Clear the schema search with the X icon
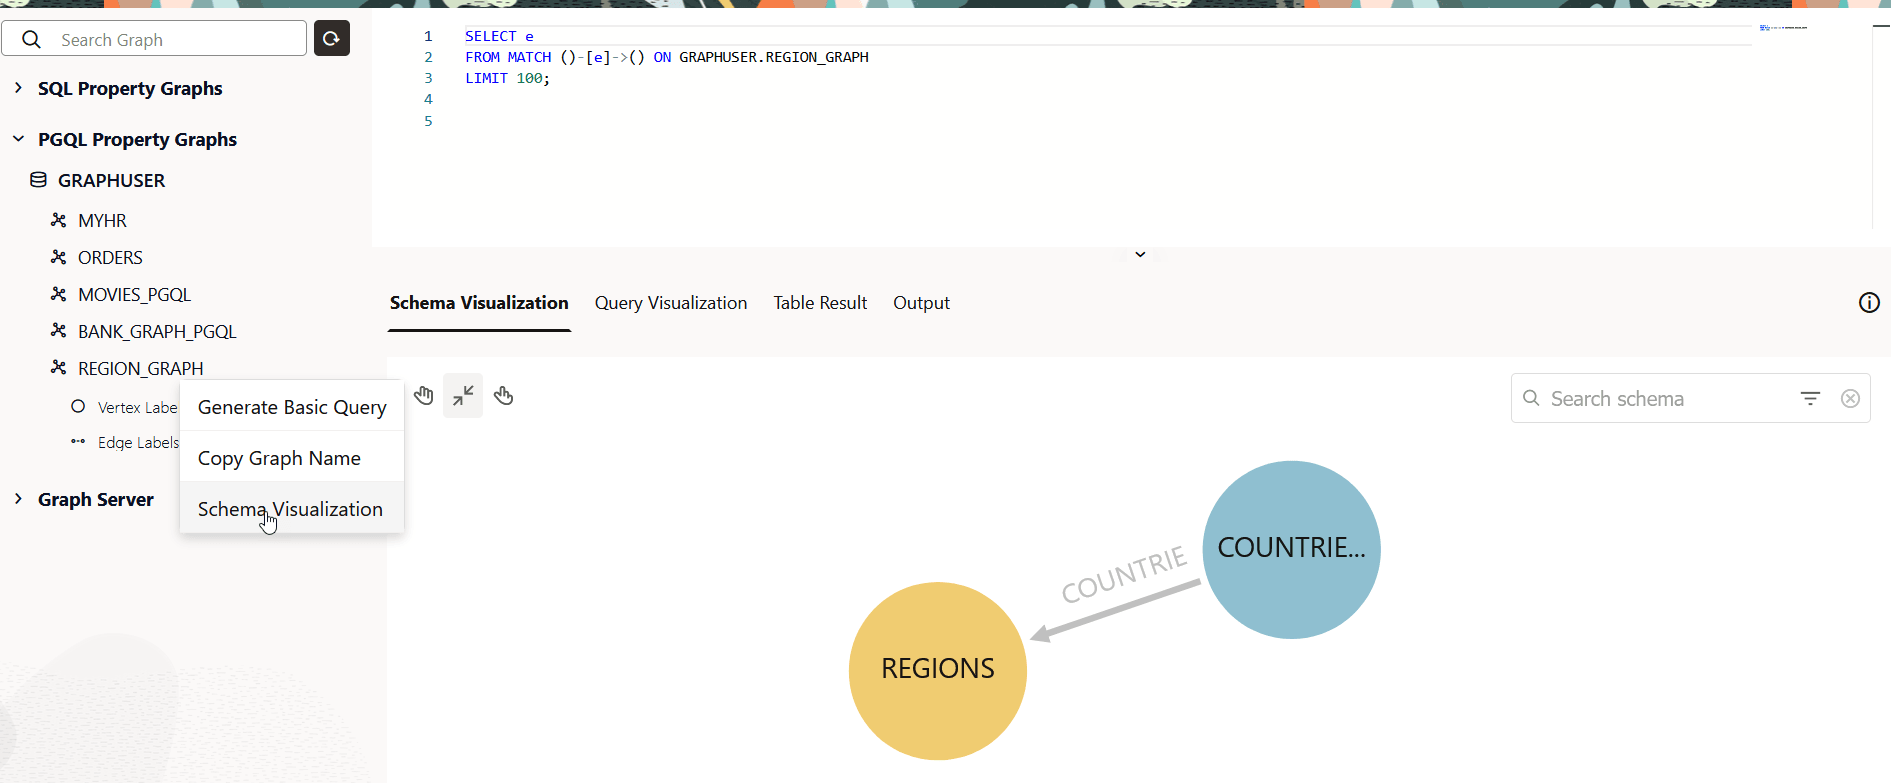The width and height of the screenshot is (1891, 783). tap(1850, 398)
